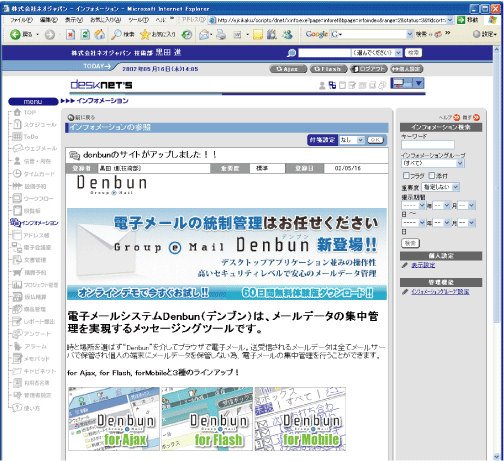Image resolution: width=504 pixels, height=461 pixels.
Task: Open the ファイル menu
Action: tap(21, 20)
